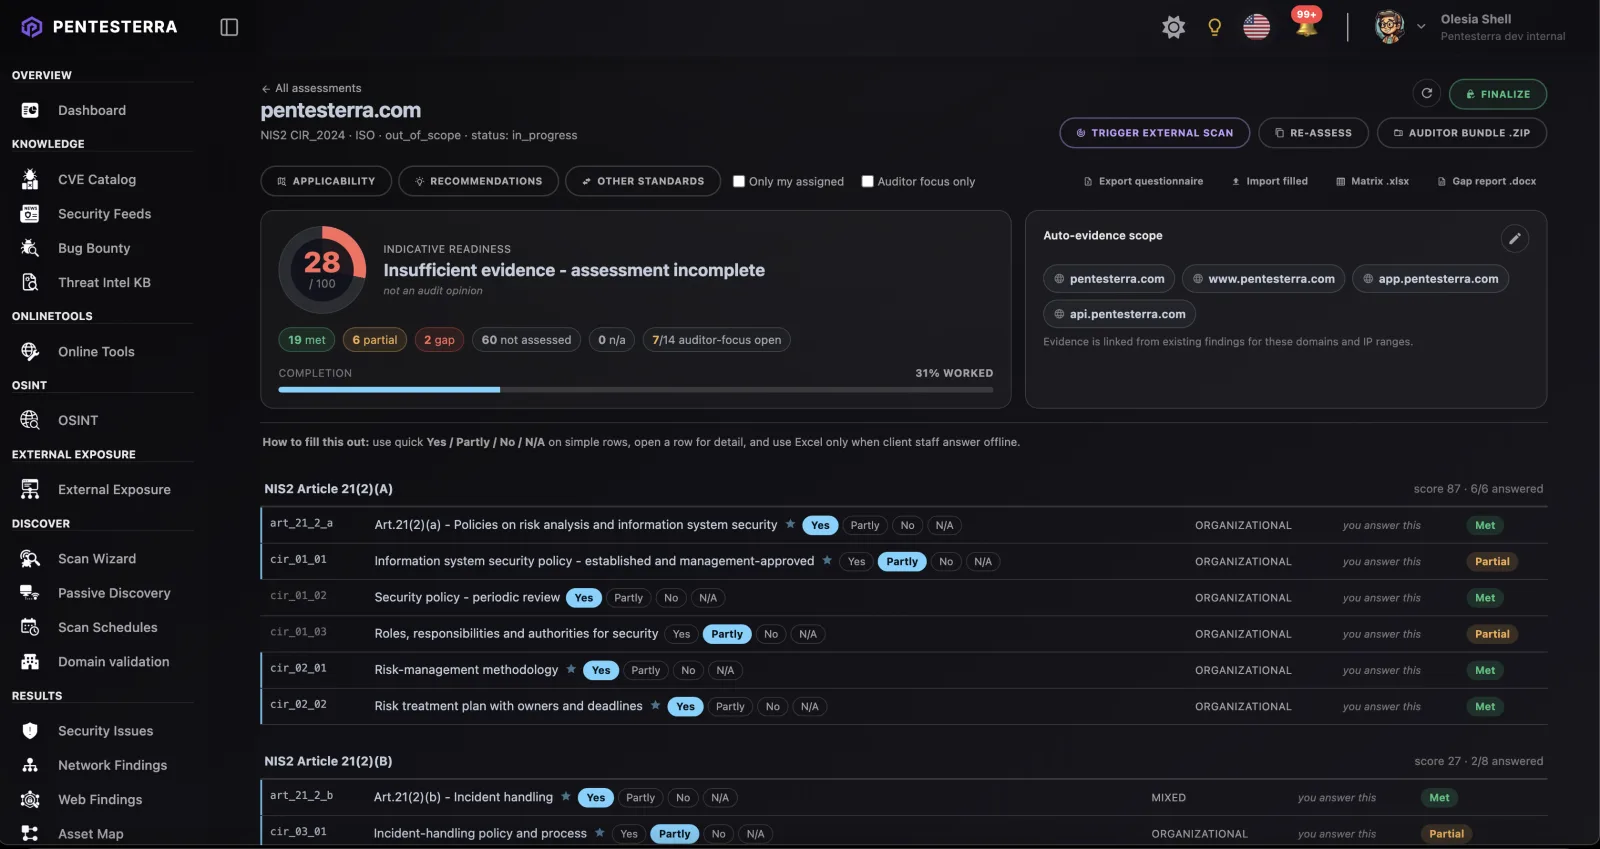
Task: Enable the Only my assigned checkbox
Action: tap(739, 181)
